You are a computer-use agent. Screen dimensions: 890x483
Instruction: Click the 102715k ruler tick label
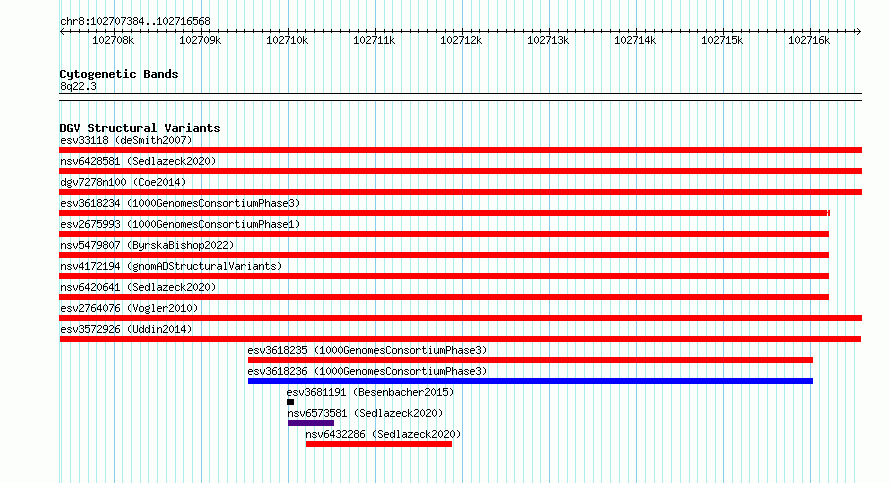point(721,40)
